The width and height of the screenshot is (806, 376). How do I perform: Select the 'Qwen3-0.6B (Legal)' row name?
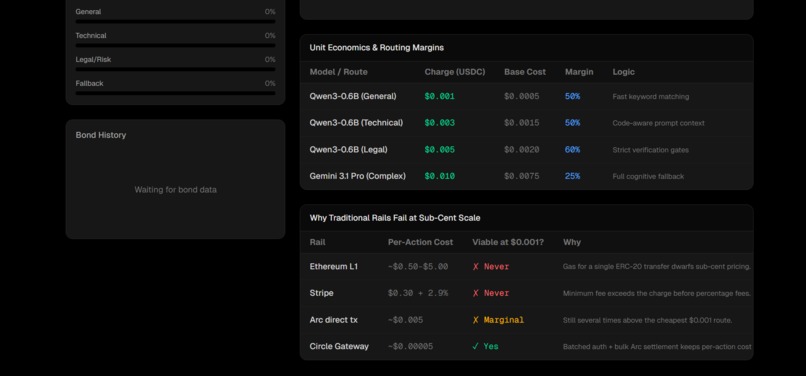[x=349, y=150]
